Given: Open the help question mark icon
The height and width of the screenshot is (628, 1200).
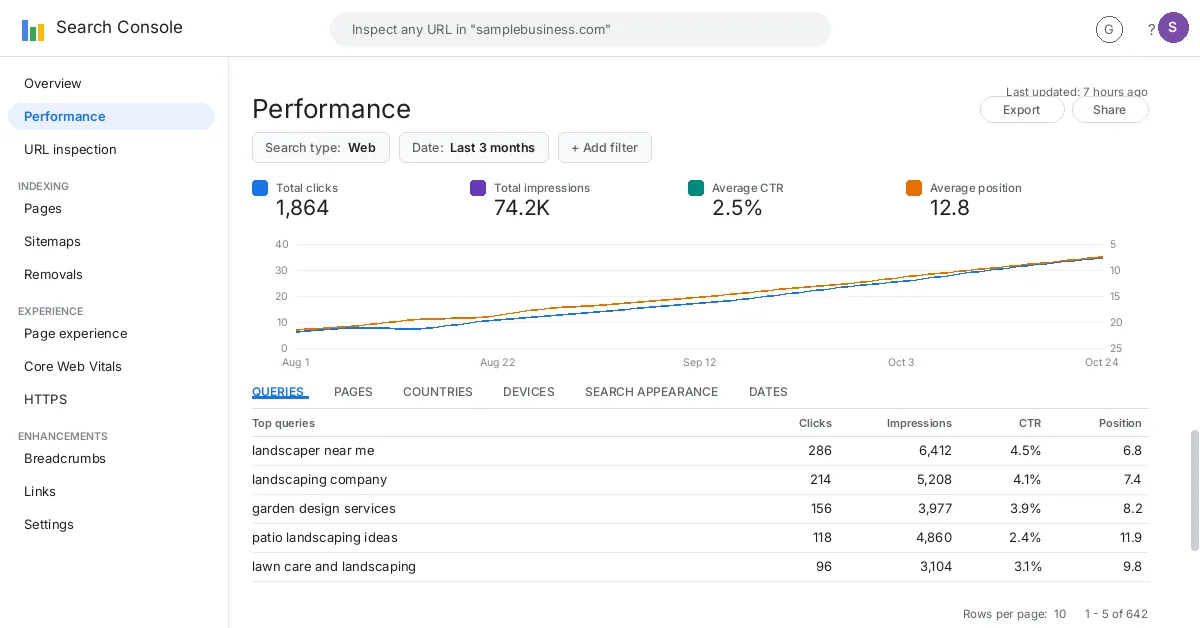Looking at the screenshot, I should pyautogui.click(x=1151, y=30).
